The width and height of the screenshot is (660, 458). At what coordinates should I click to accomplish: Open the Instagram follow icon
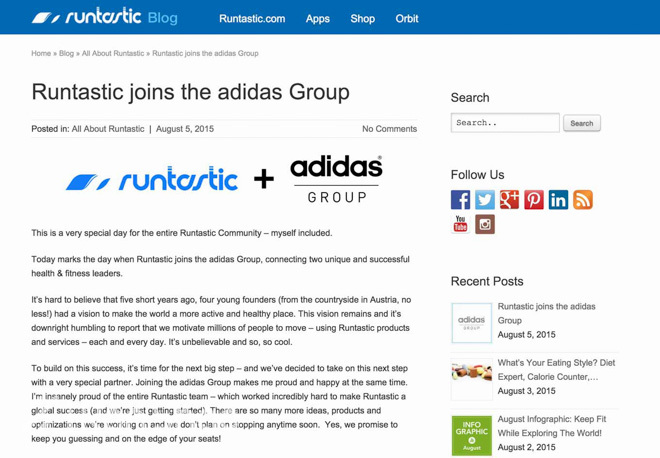484,224
